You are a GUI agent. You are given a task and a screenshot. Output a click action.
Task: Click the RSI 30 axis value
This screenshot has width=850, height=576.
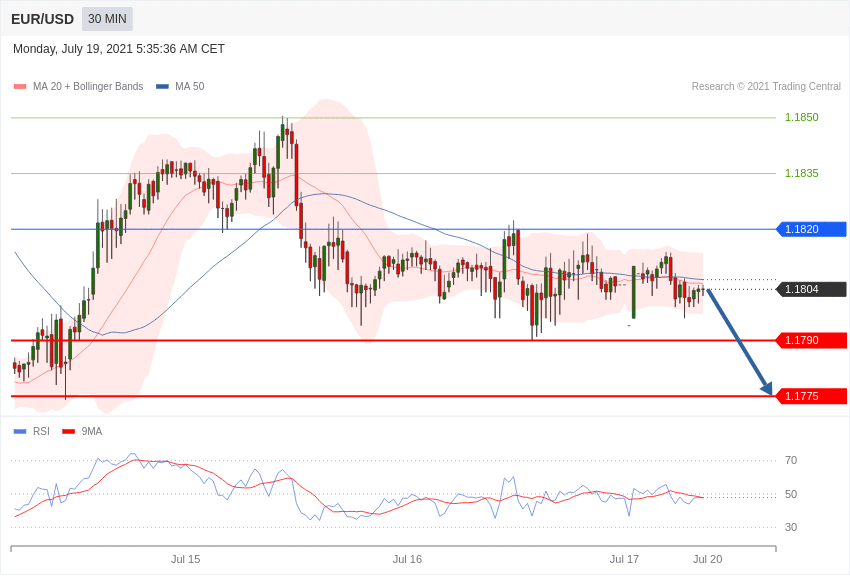coord(791,527)
